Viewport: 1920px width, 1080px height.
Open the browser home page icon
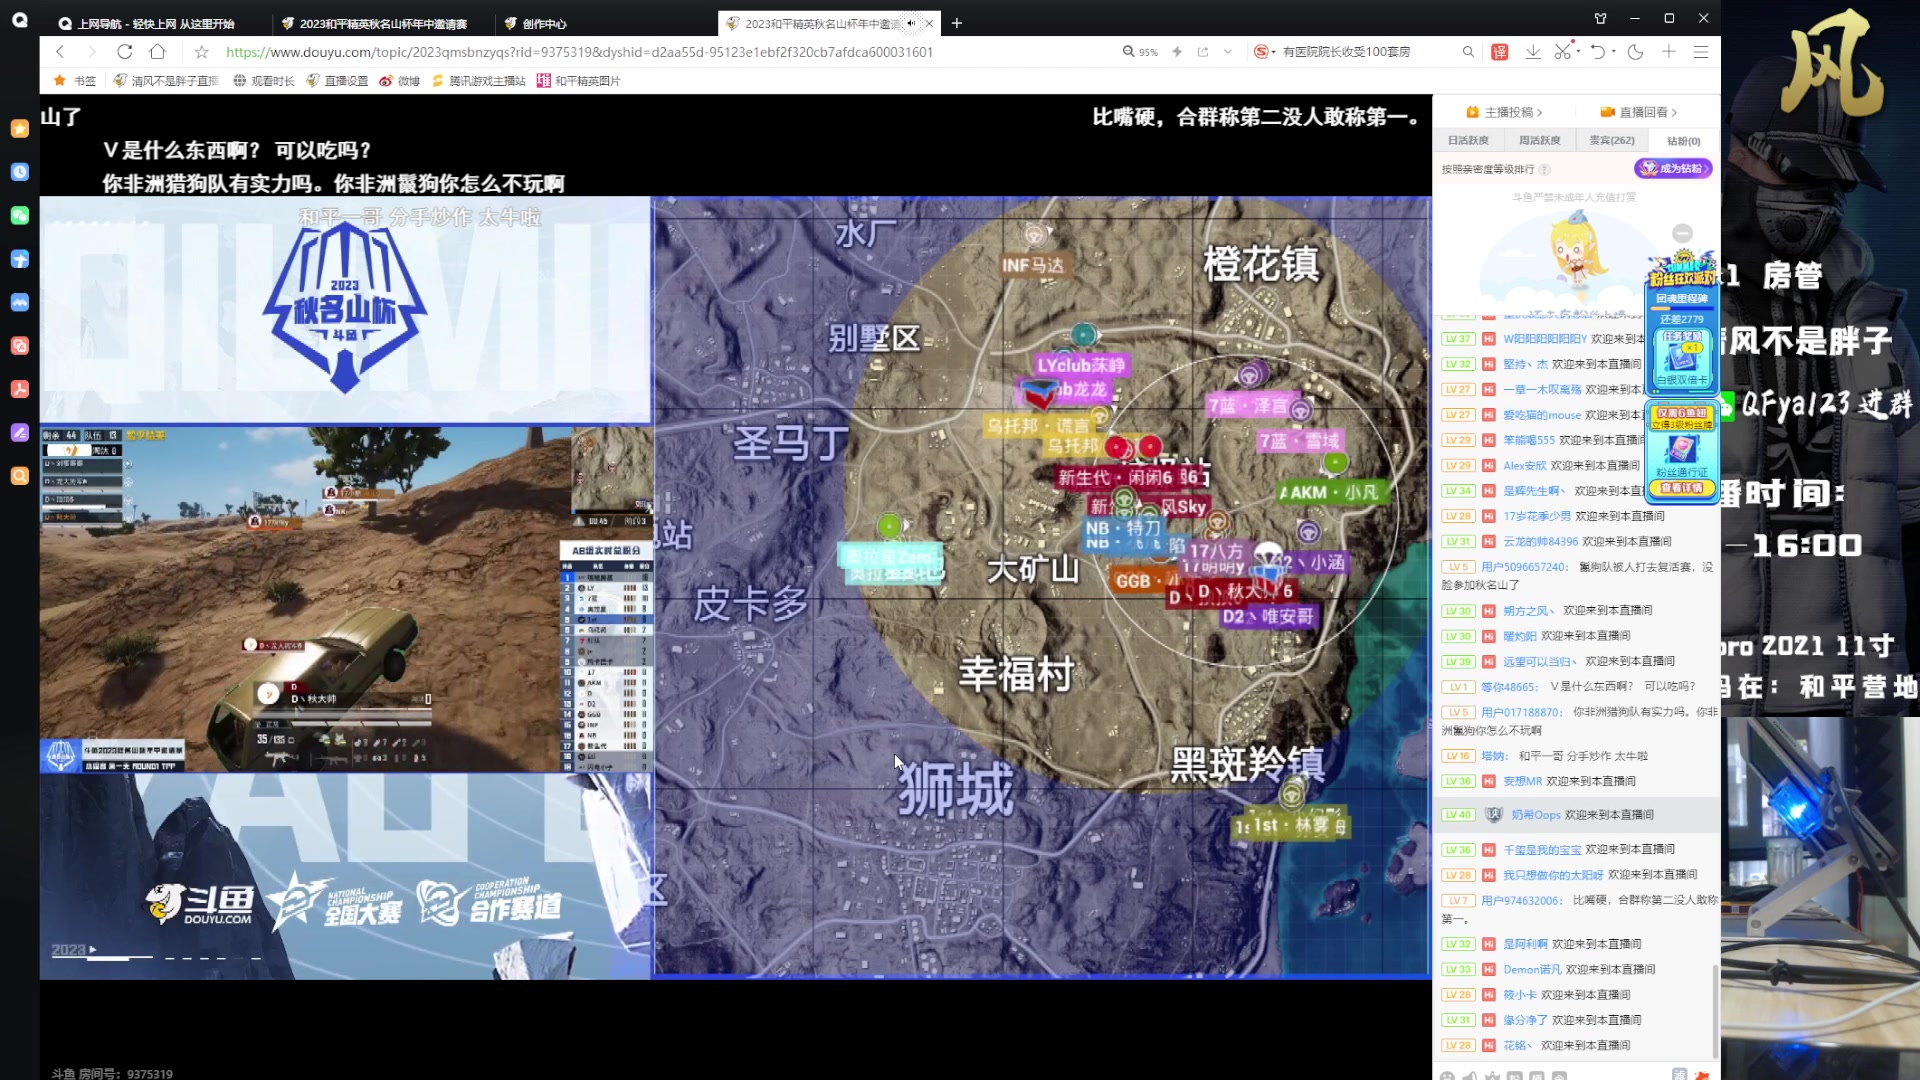[x=157, y=52]
